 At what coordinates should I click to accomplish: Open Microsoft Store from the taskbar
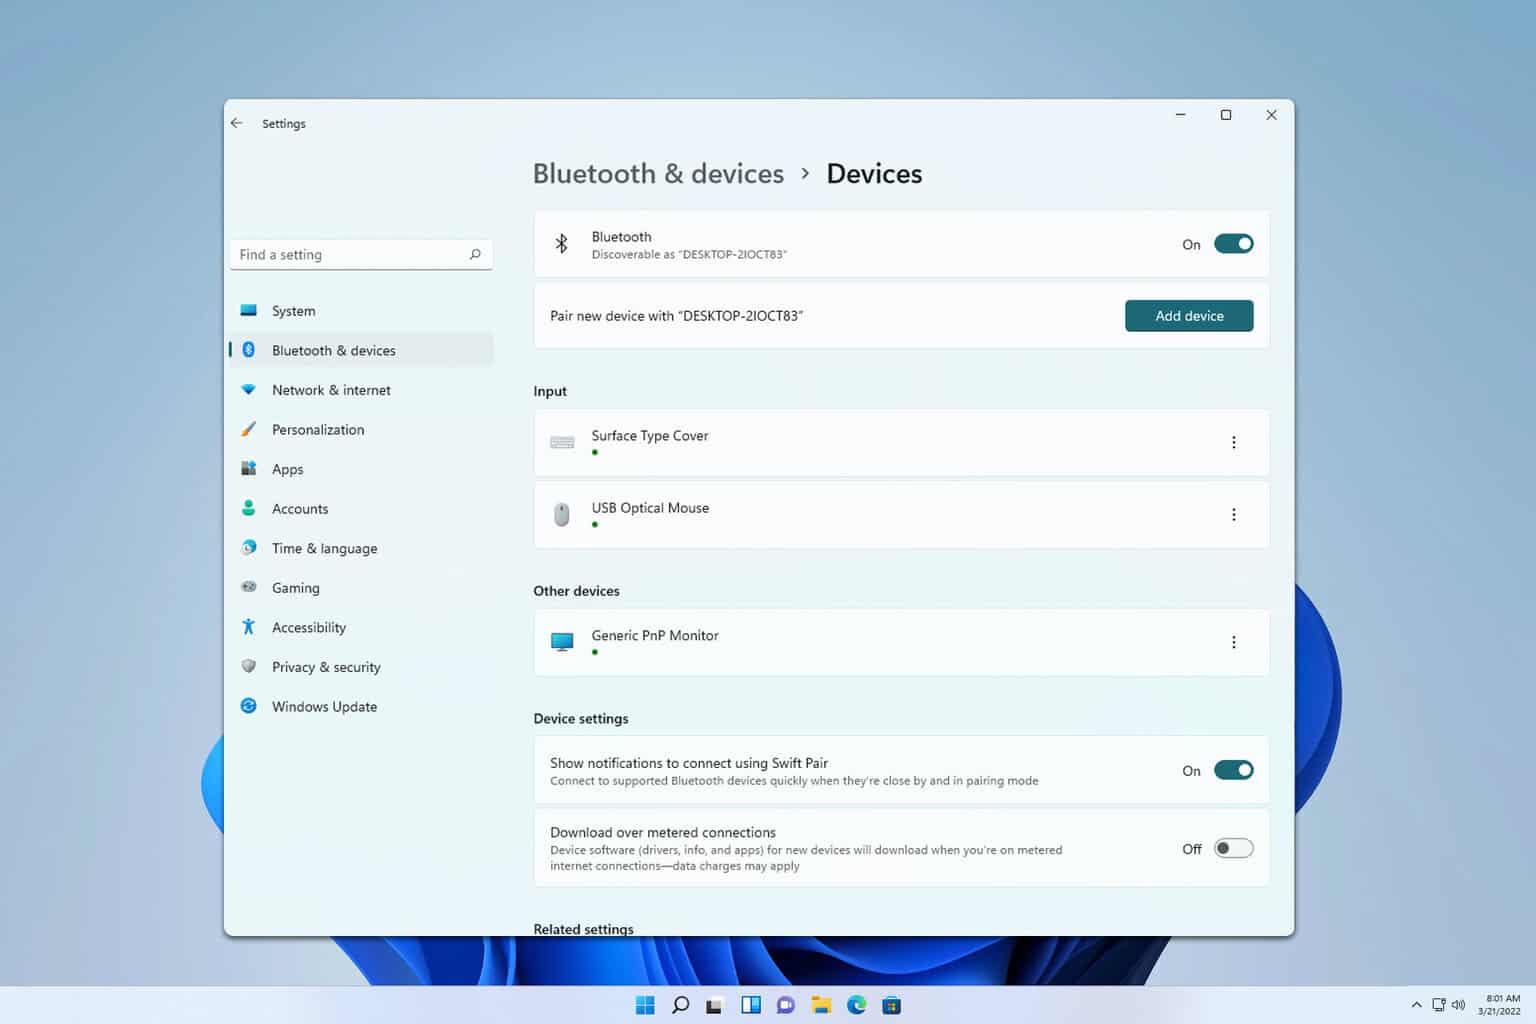[x=892, y=1005]
